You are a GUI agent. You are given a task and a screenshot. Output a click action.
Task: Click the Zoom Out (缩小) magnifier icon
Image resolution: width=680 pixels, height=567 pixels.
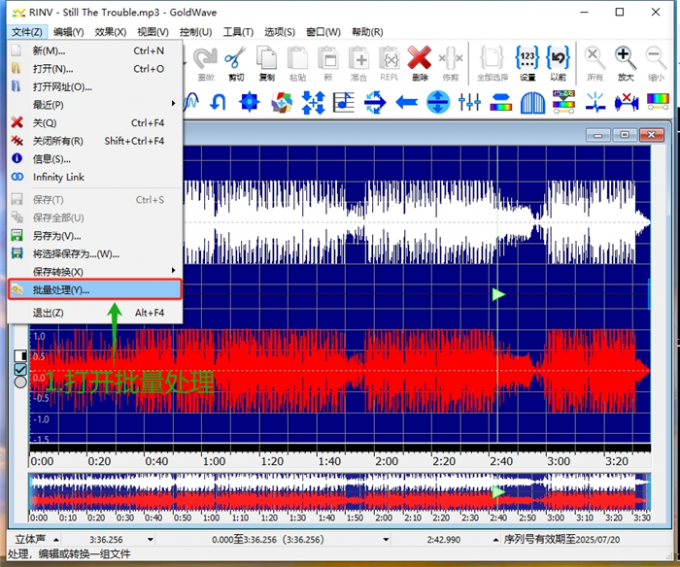[656, 63]
